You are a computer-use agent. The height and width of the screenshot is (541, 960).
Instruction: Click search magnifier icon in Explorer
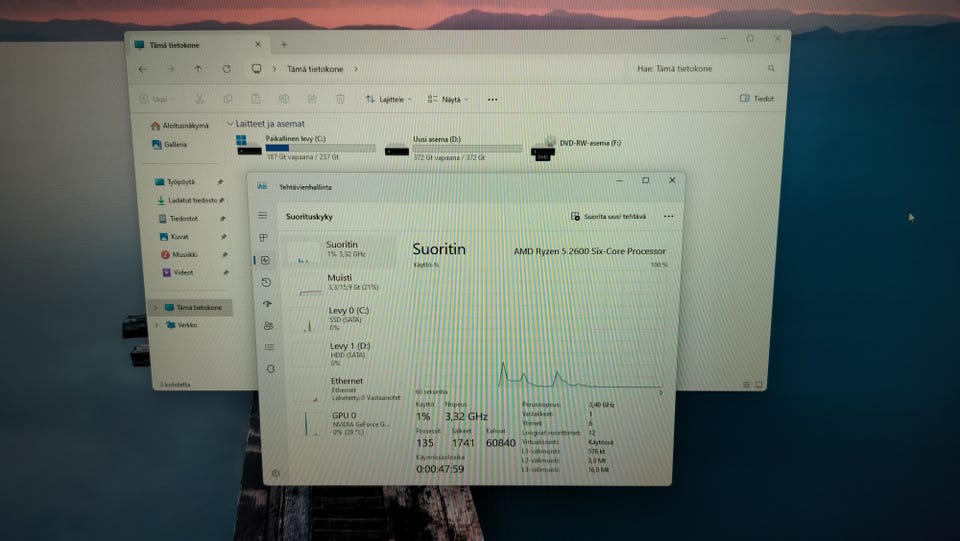[x=771, y=69]
